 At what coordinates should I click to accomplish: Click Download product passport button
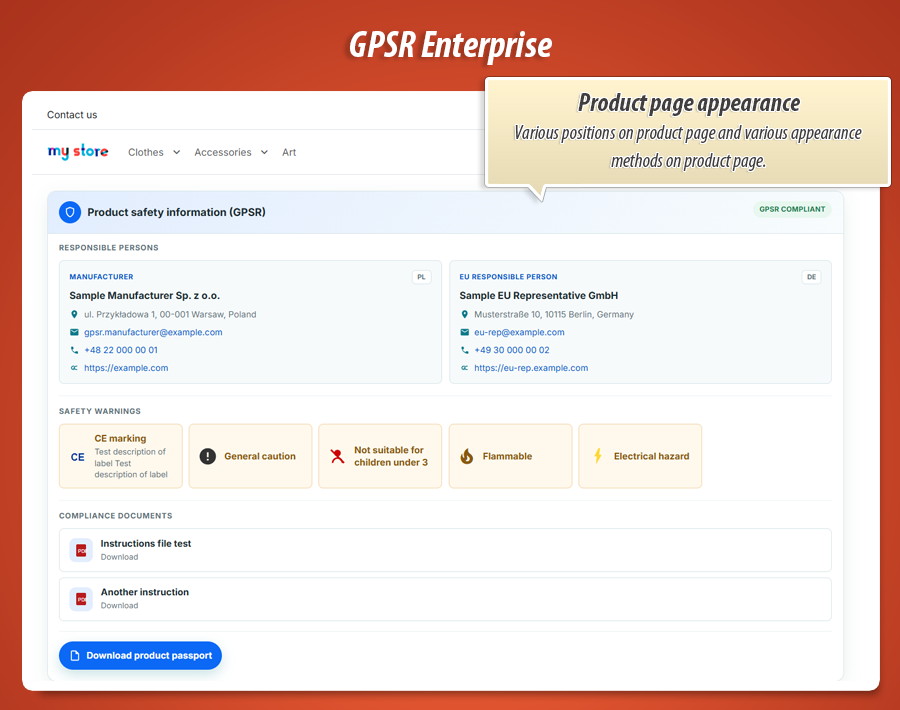(140, 655)
